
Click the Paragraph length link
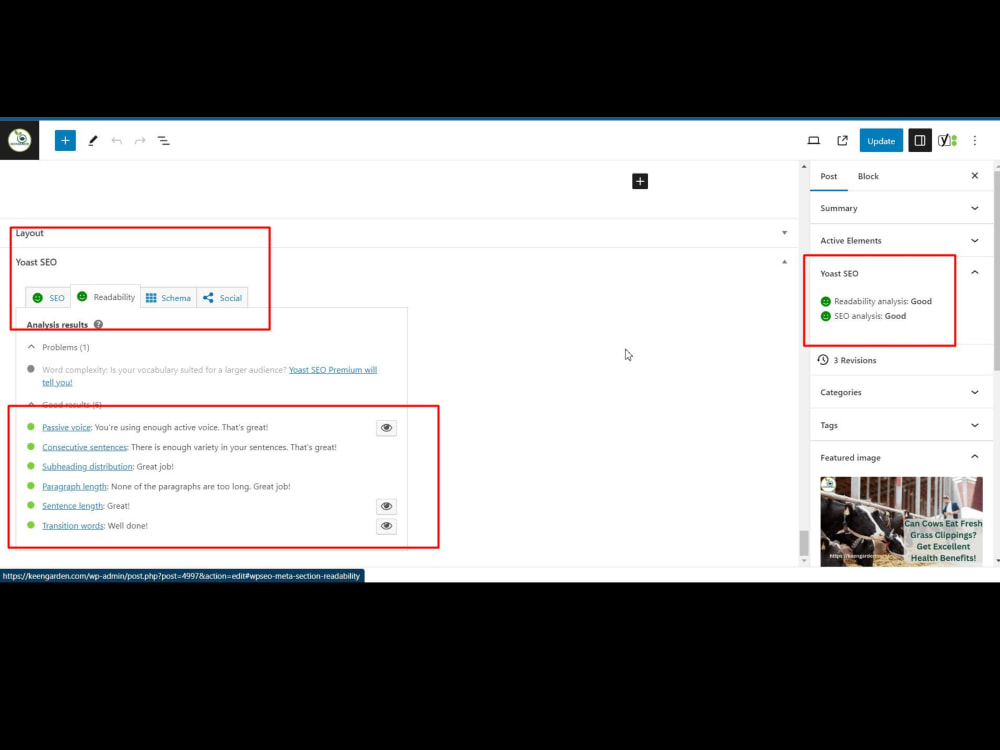pos(75,487)
